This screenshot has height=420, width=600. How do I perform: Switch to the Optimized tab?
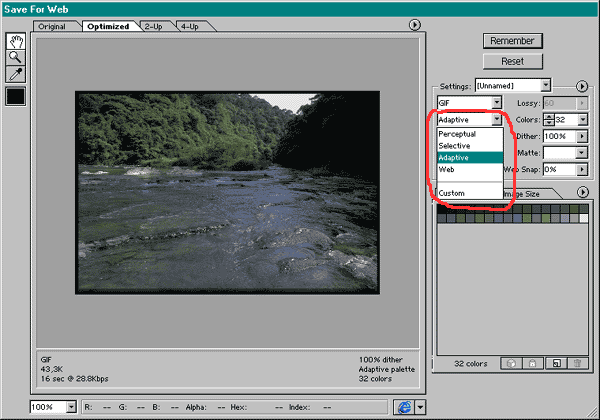click(x=108, y=26)
